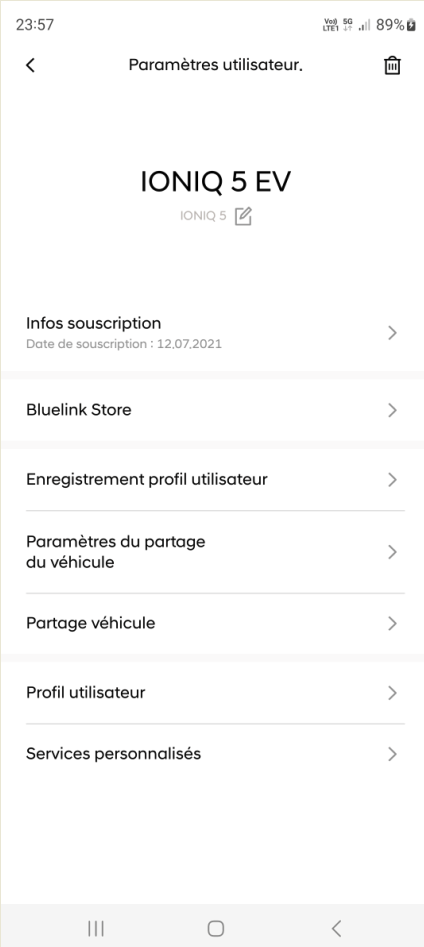Expand the Bluelink Store chevron
This screenshot has width=424, height=947.
(x=393, y=410)
